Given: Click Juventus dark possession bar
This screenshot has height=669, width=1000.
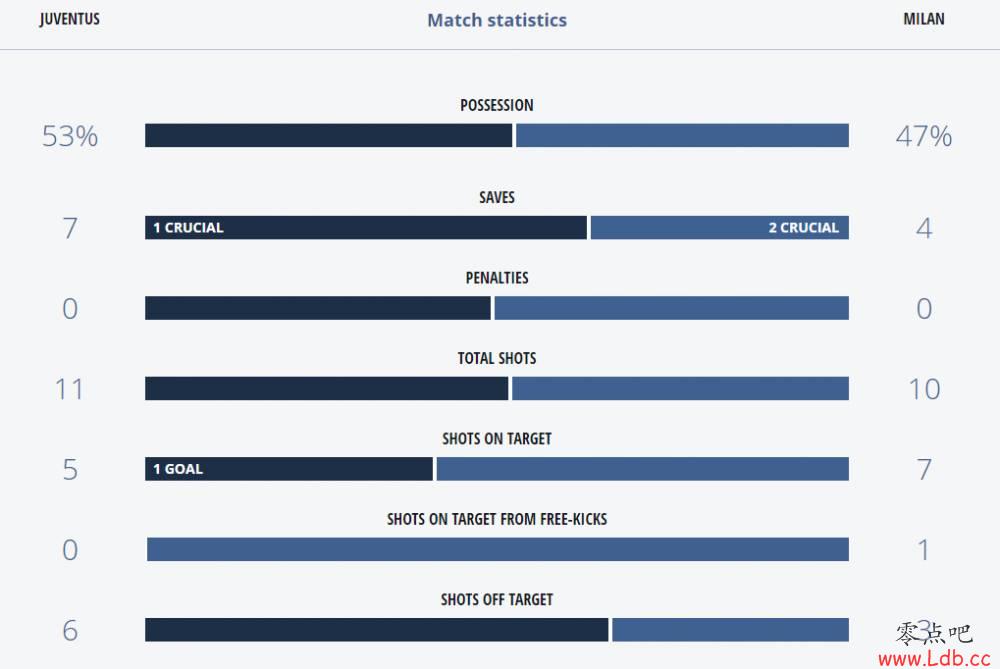Looking at the screenshot, I should [328, 135].
